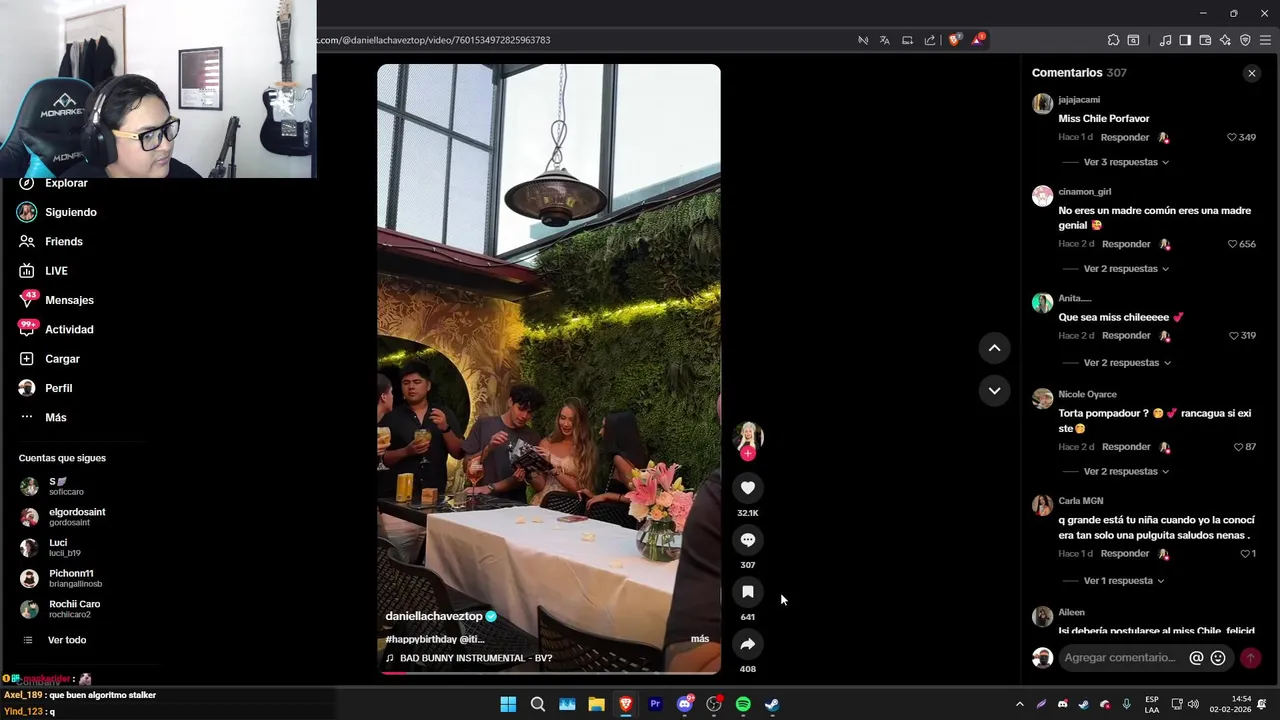The image size is (1280, 720).
Task: Open followed account elgordosaint
Action: pos(76,517)
